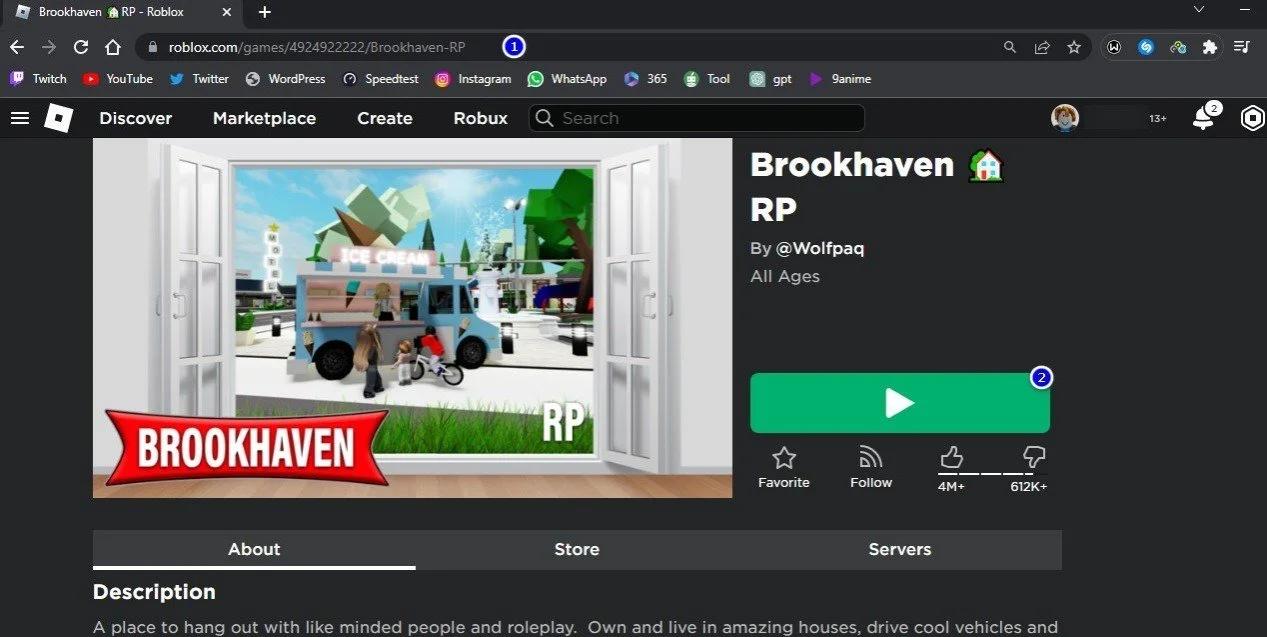The height and width of the screenshot is (637, 1267).
Task: Click the All Ages label
Action: coord(785,276)
